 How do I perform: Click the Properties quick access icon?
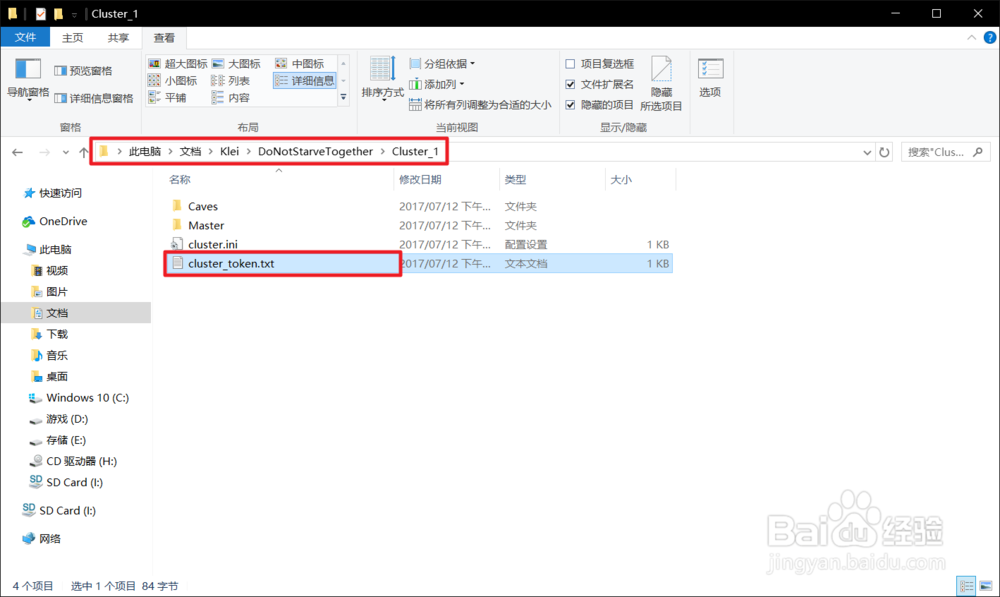coord(40,13)
